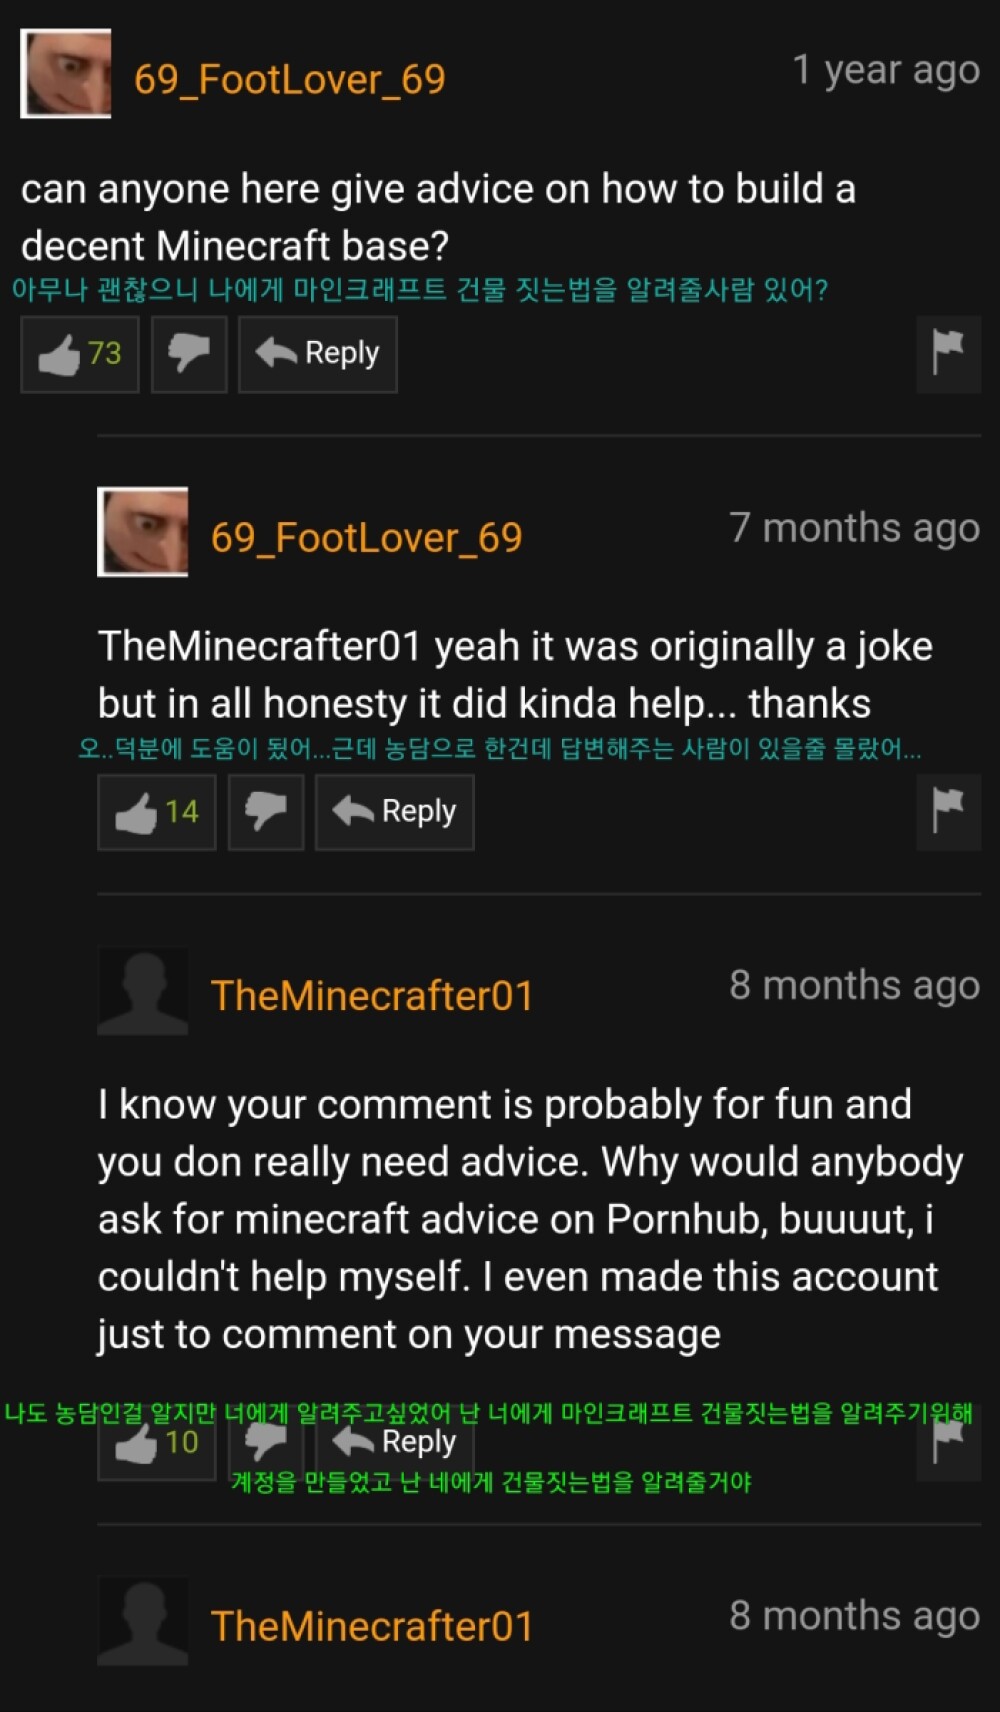Flag the top comment by 69_FootLover_69

click(948, 354)
